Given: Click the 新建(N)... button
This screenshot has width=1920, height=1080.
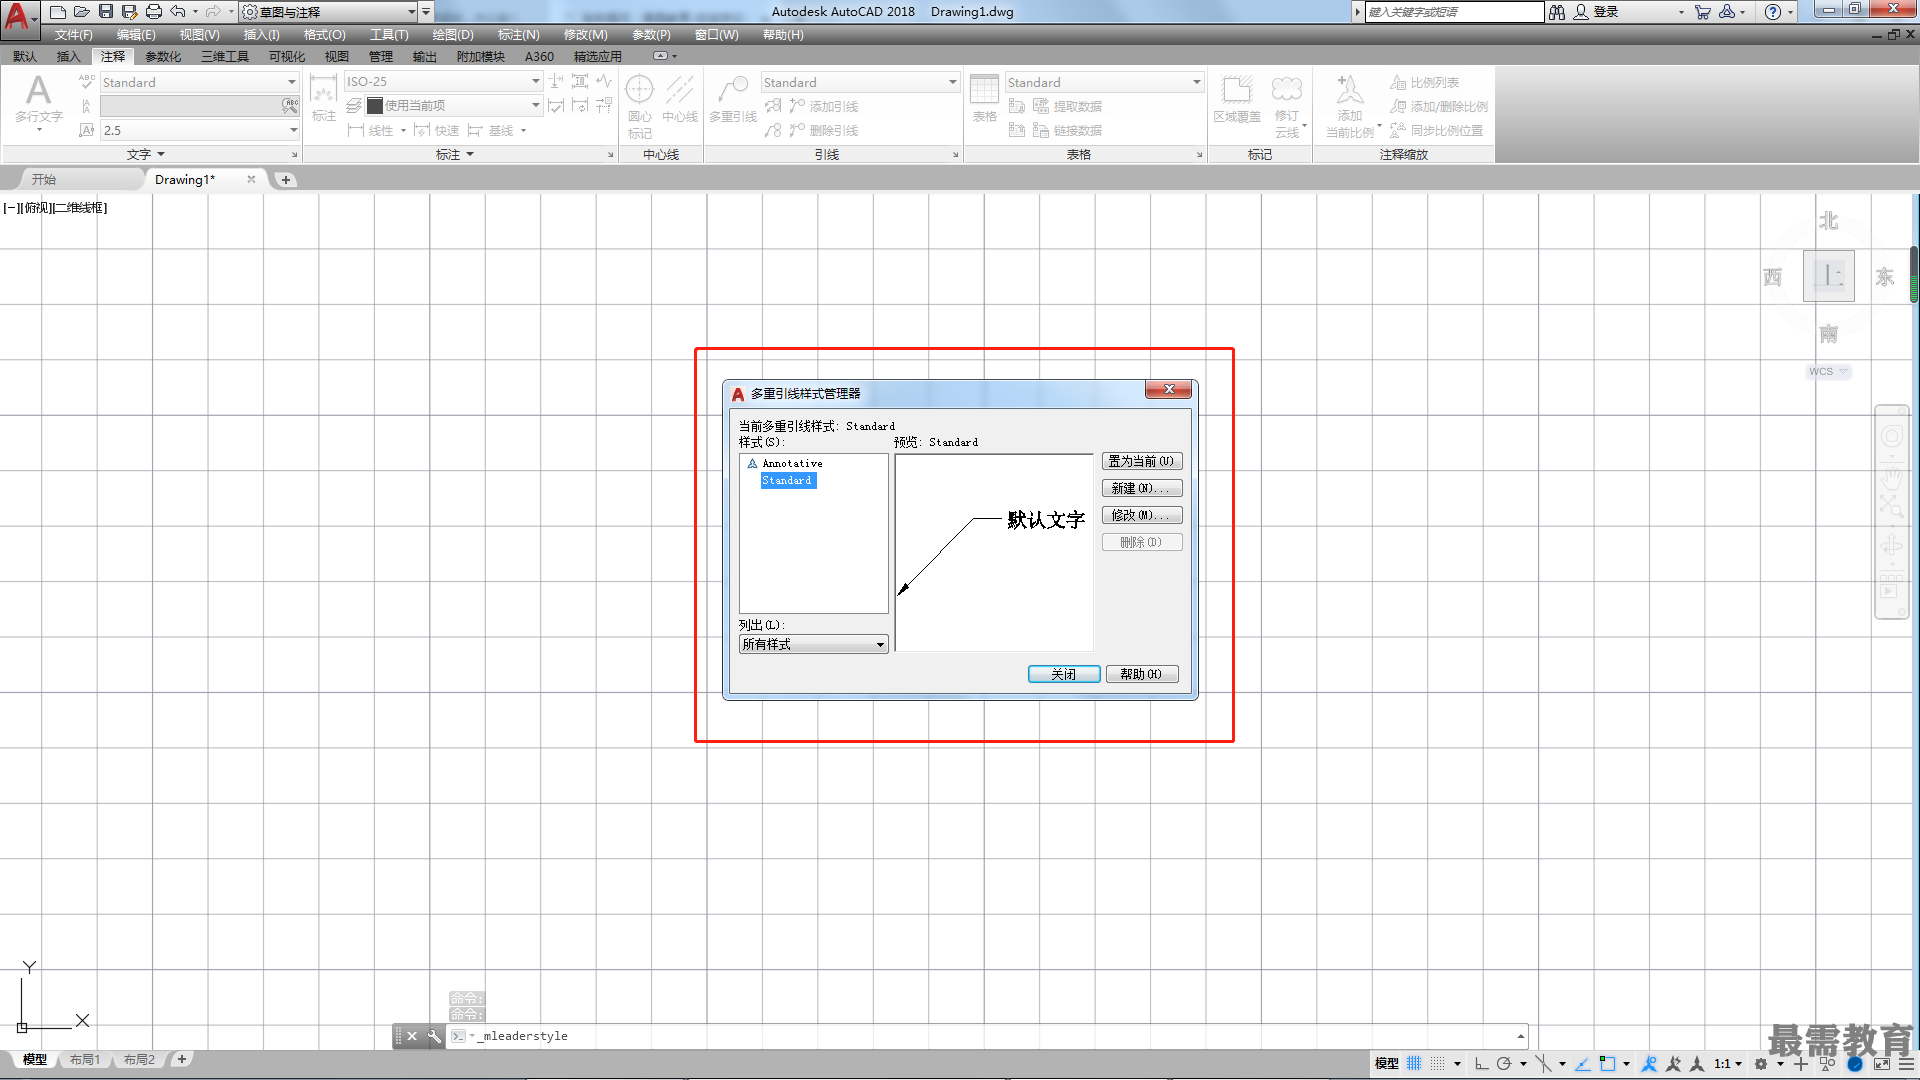Looking at the screenshot, I should point(1142,488).
